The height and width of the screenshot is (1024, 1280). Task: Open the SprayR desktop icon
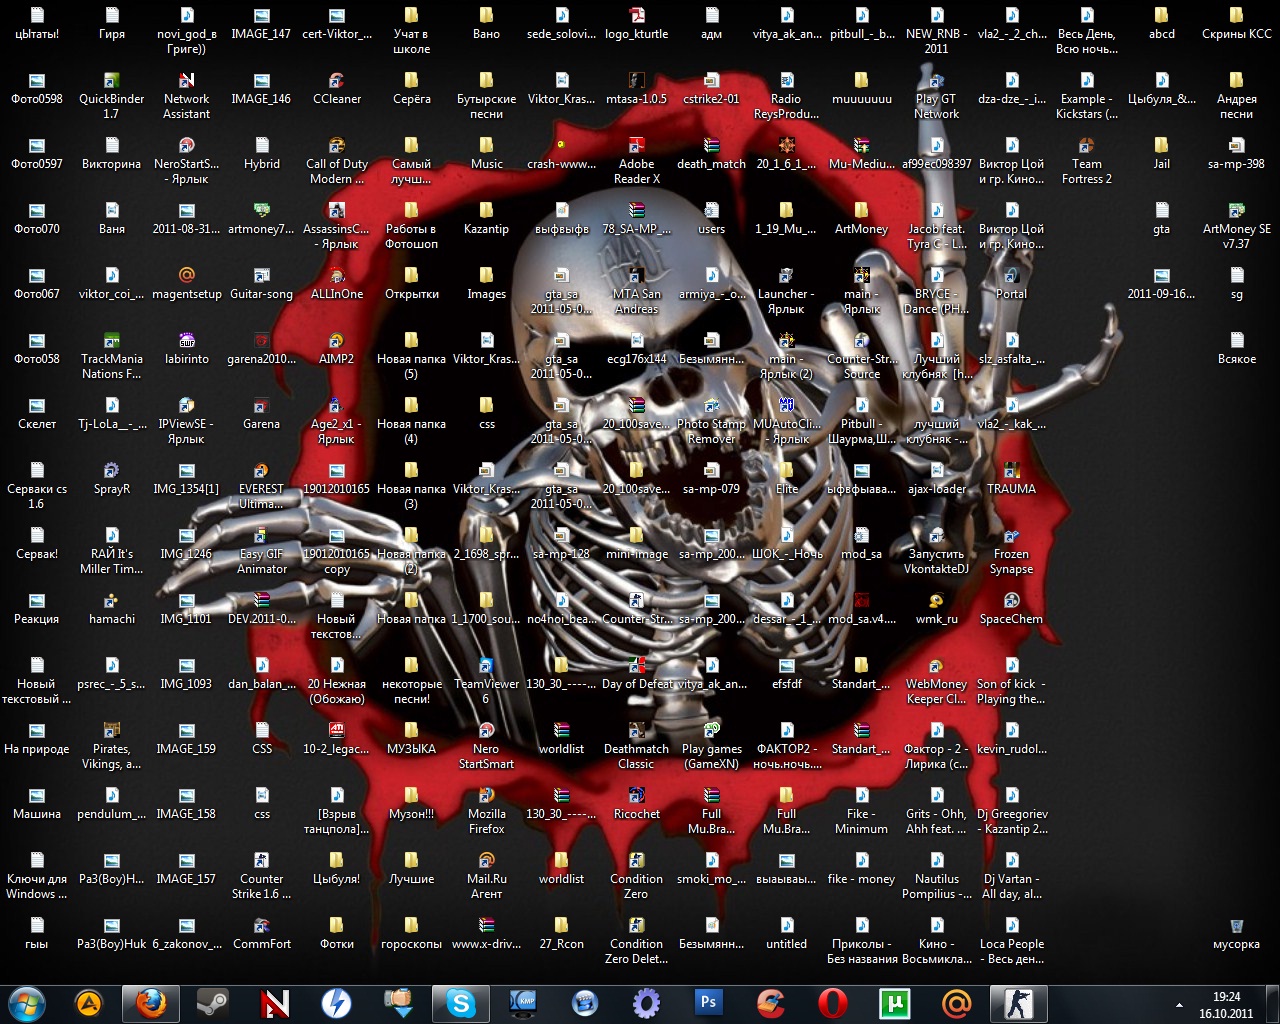click(112, 479)
